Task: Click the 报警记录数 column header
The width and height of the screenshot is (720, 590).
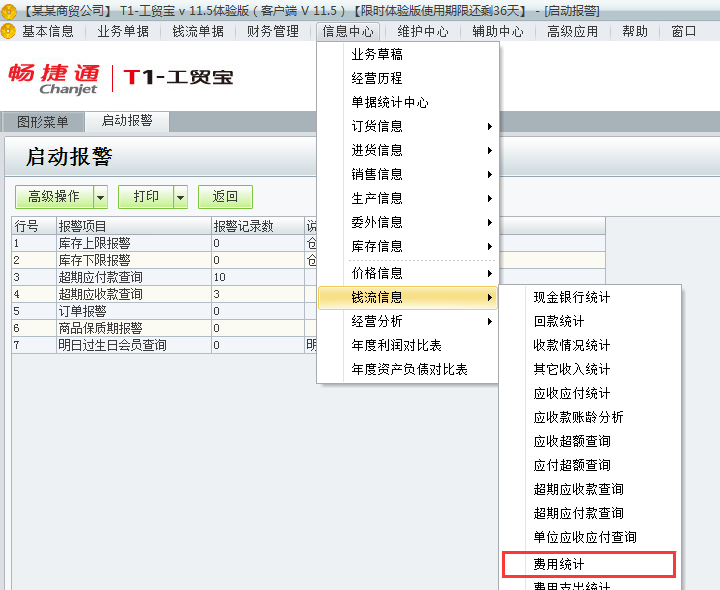Action: [x=258, y=226]
